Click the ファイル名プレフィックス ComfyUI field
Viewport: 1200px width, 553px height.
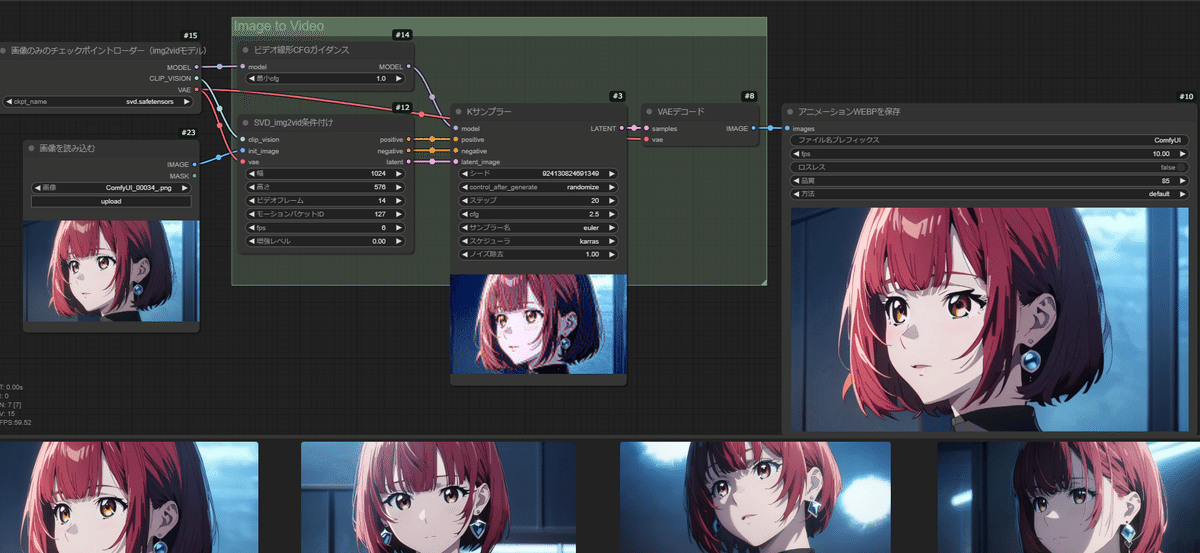pyautogui.click(x=990, y=140)
